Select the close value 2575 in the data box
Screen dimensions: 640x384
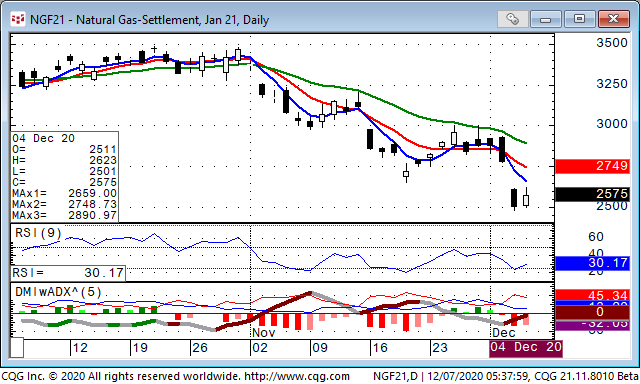click(x=103, y=182)
